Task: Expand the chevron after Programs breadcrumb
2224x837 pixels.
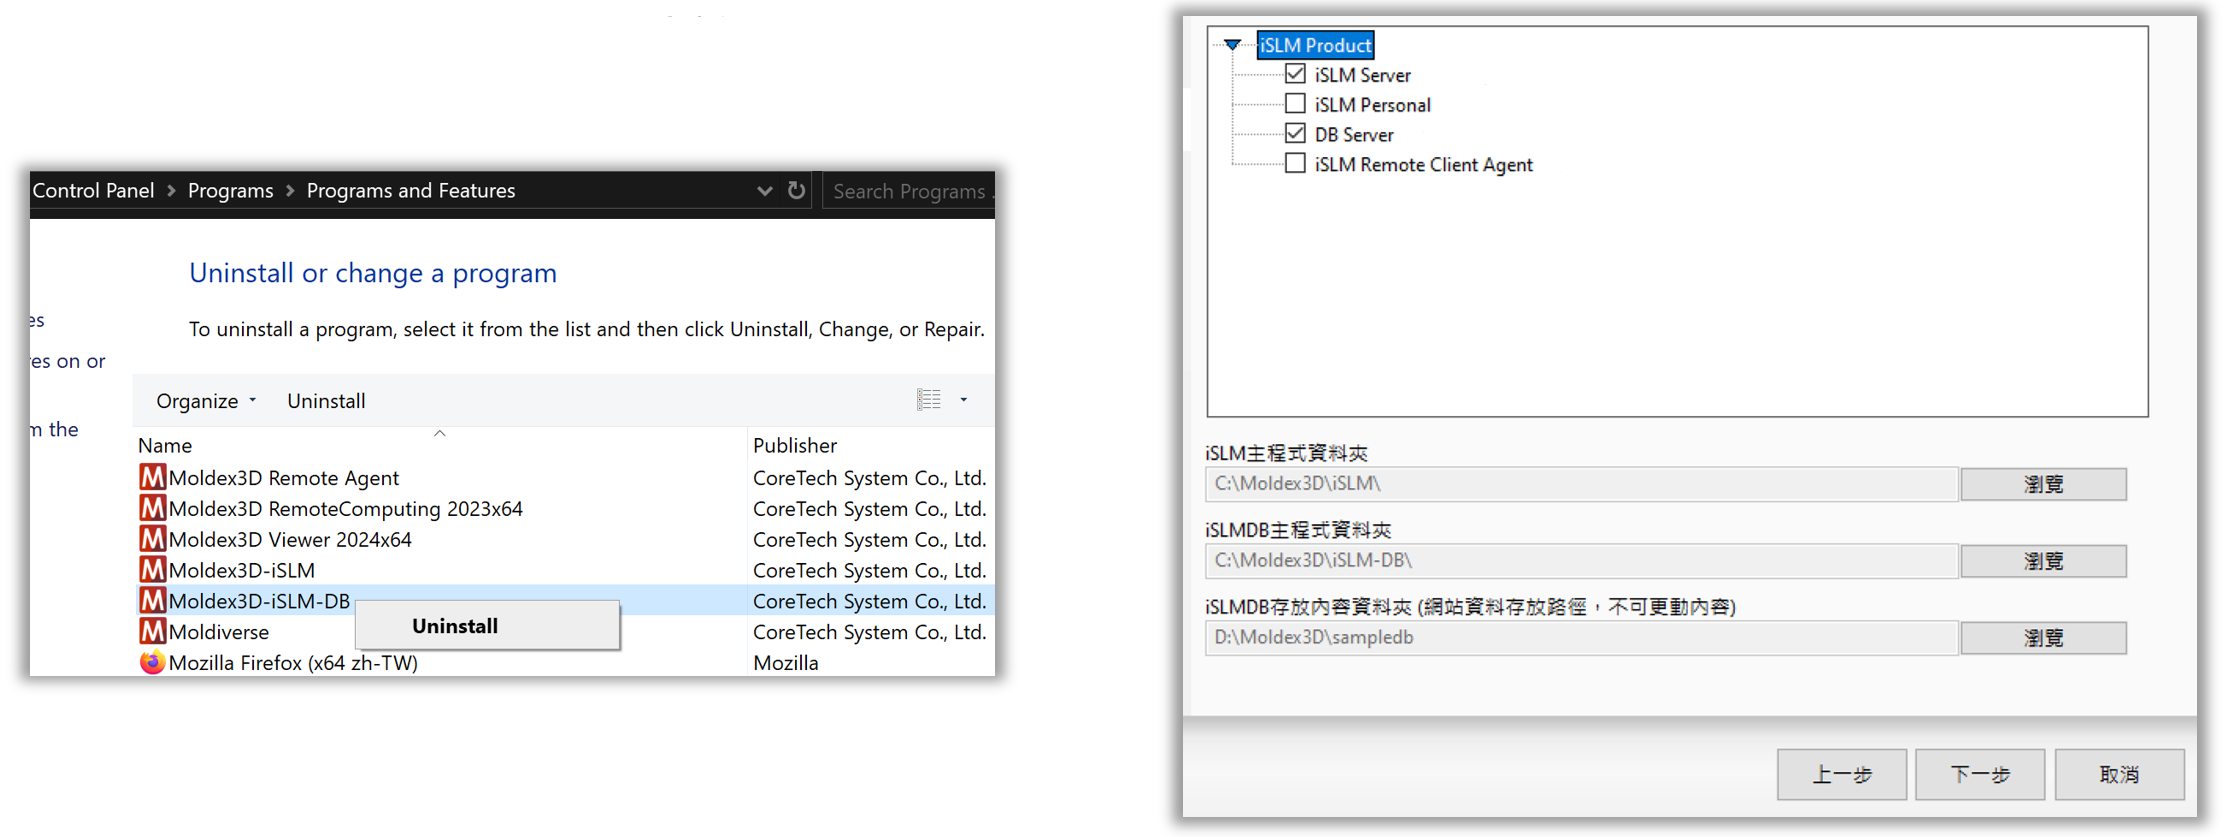Action: tap(290, 190)
